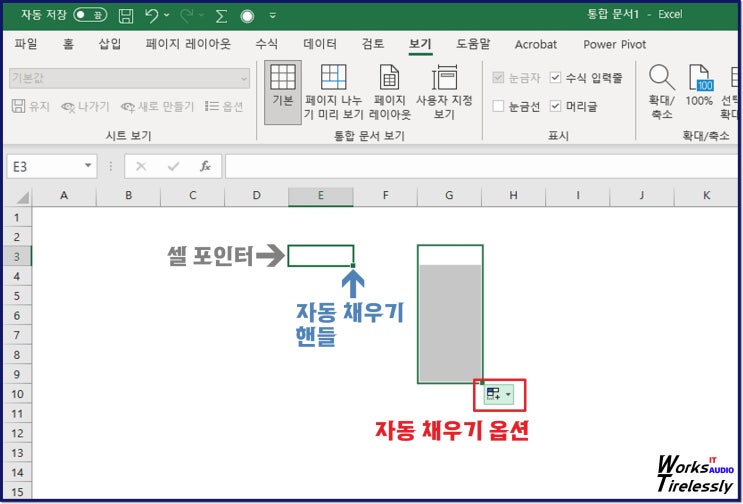Open the 파일 tab
This screenshot has width=743, height=504.
click(26, 44)
